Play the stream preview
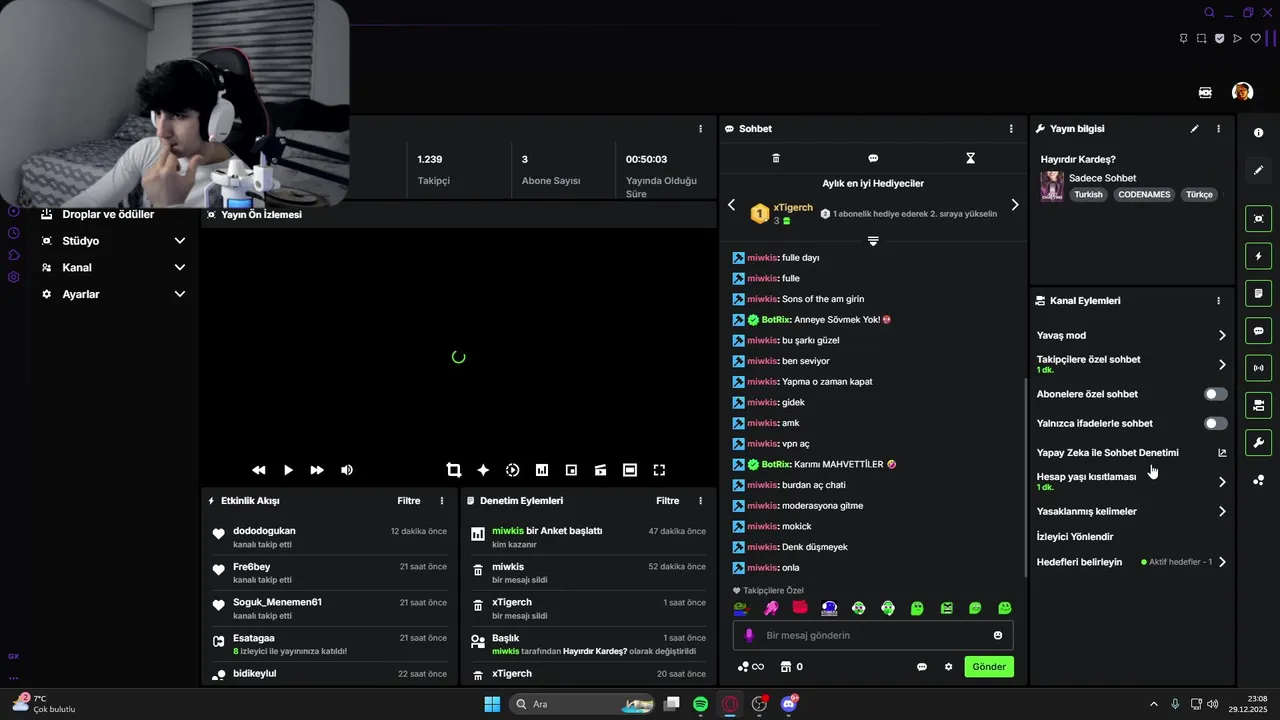Screen dimensions: 1280x720 click(x=288, y=470)
